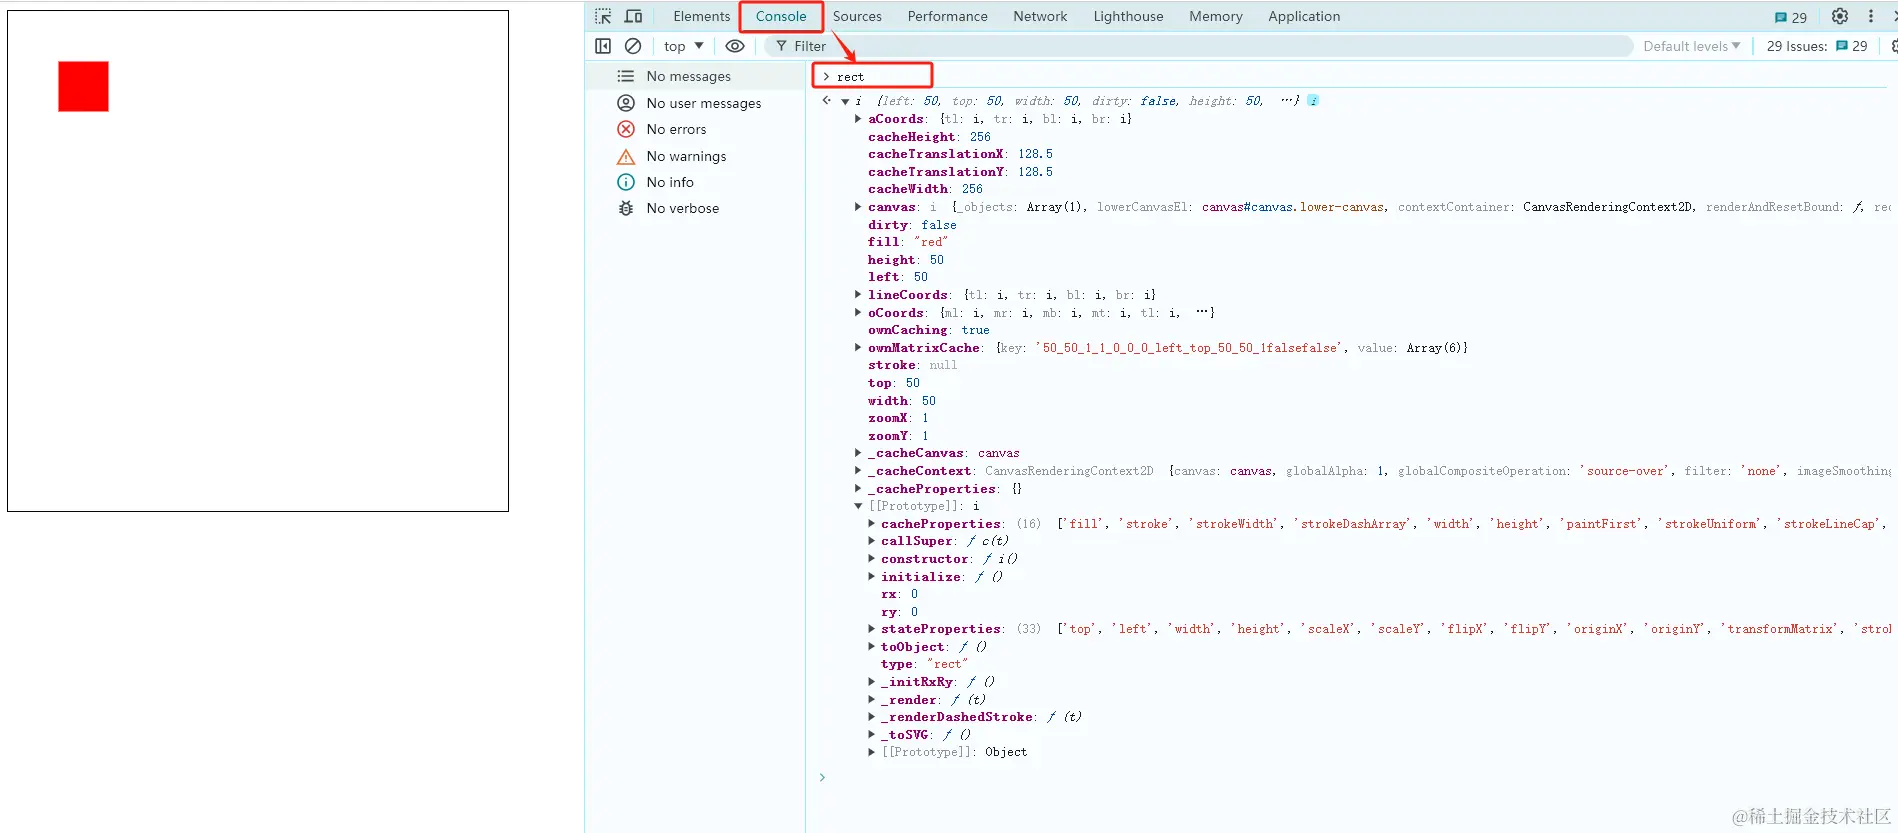Screen dimensions: 1898x833
Task: Click the fill: "red" property value
Action: (931, 242)
